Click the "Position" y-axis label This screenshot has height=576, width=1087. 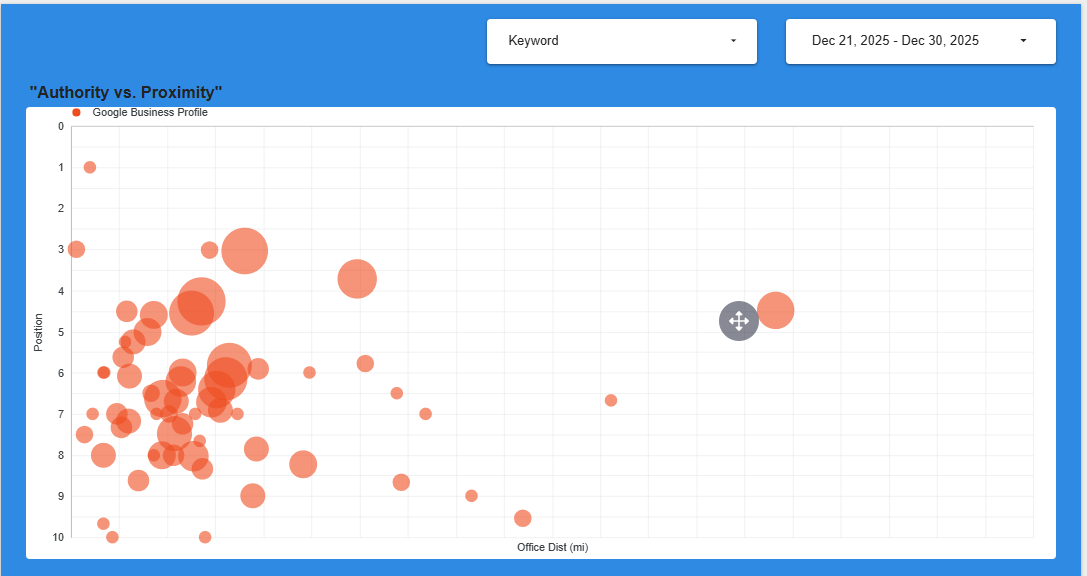[39, 333]
